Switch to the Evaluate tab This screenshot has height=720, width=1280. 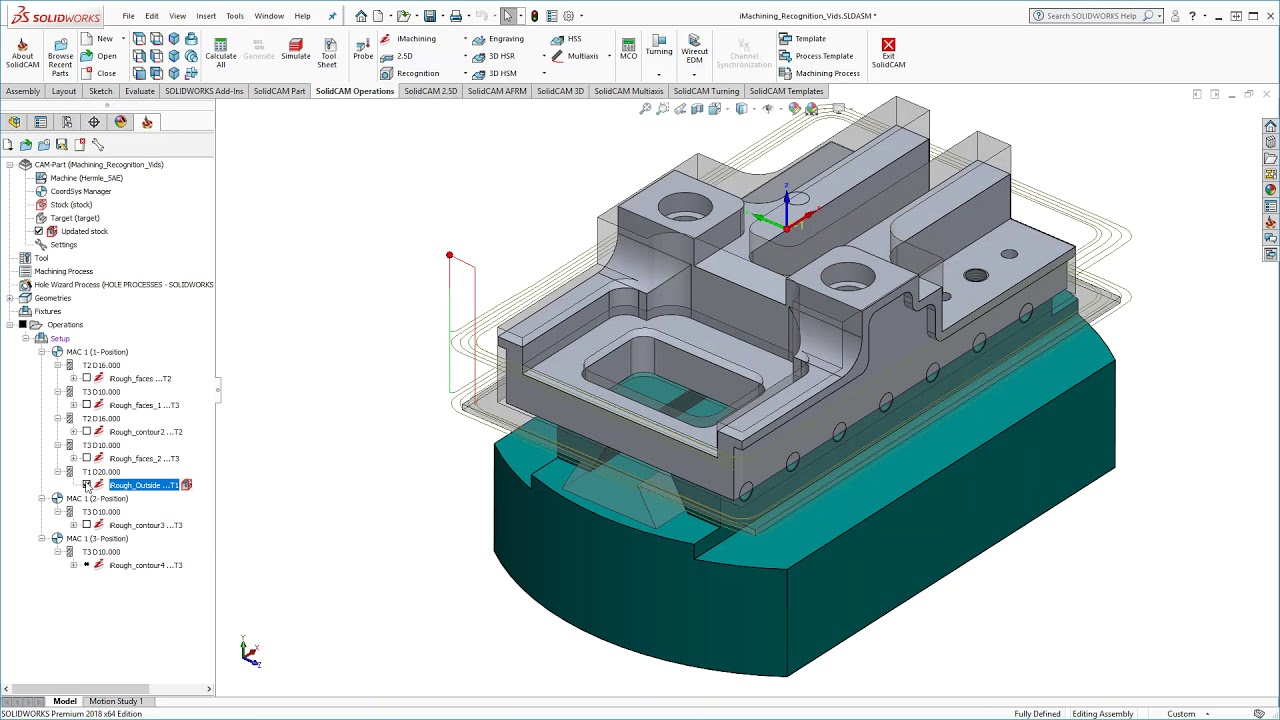[140, 91]
